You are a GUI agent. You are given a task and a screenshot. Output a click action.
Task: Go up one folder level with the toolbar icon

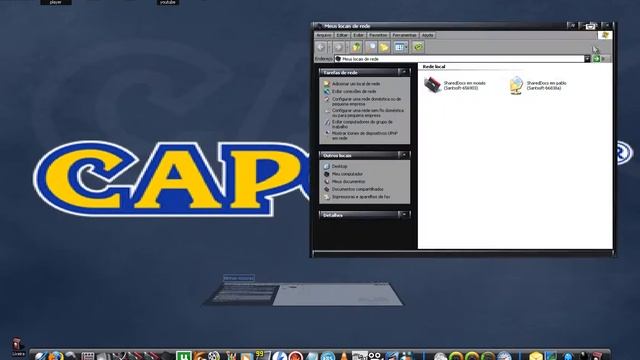(356, 47)
